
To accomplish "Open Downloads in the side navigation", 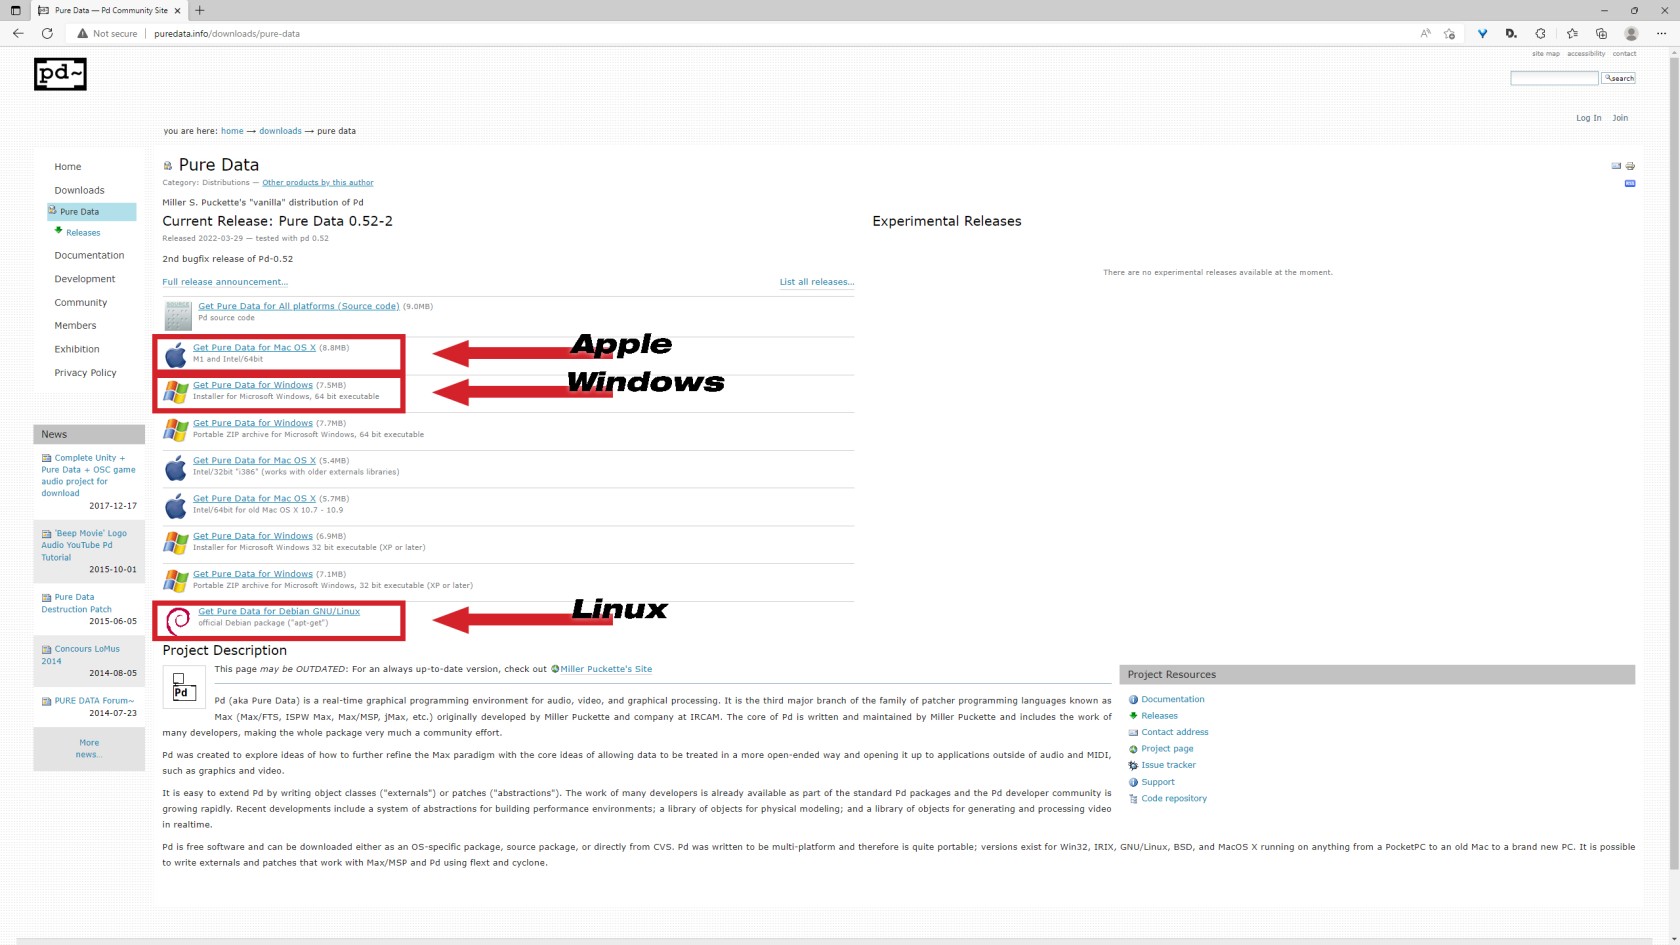I will click(79, 190).
